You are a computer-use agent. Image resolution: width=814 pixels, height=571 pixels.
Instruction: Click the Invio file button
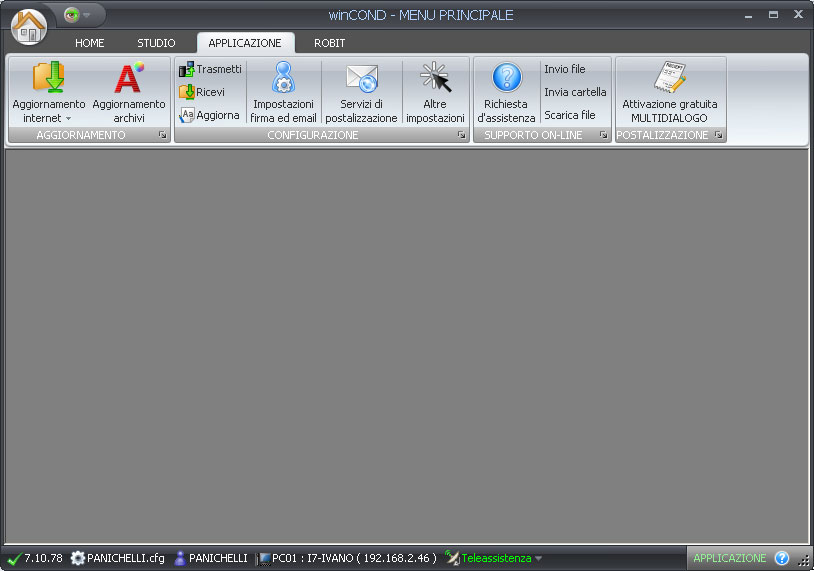(x=565, y=70)
